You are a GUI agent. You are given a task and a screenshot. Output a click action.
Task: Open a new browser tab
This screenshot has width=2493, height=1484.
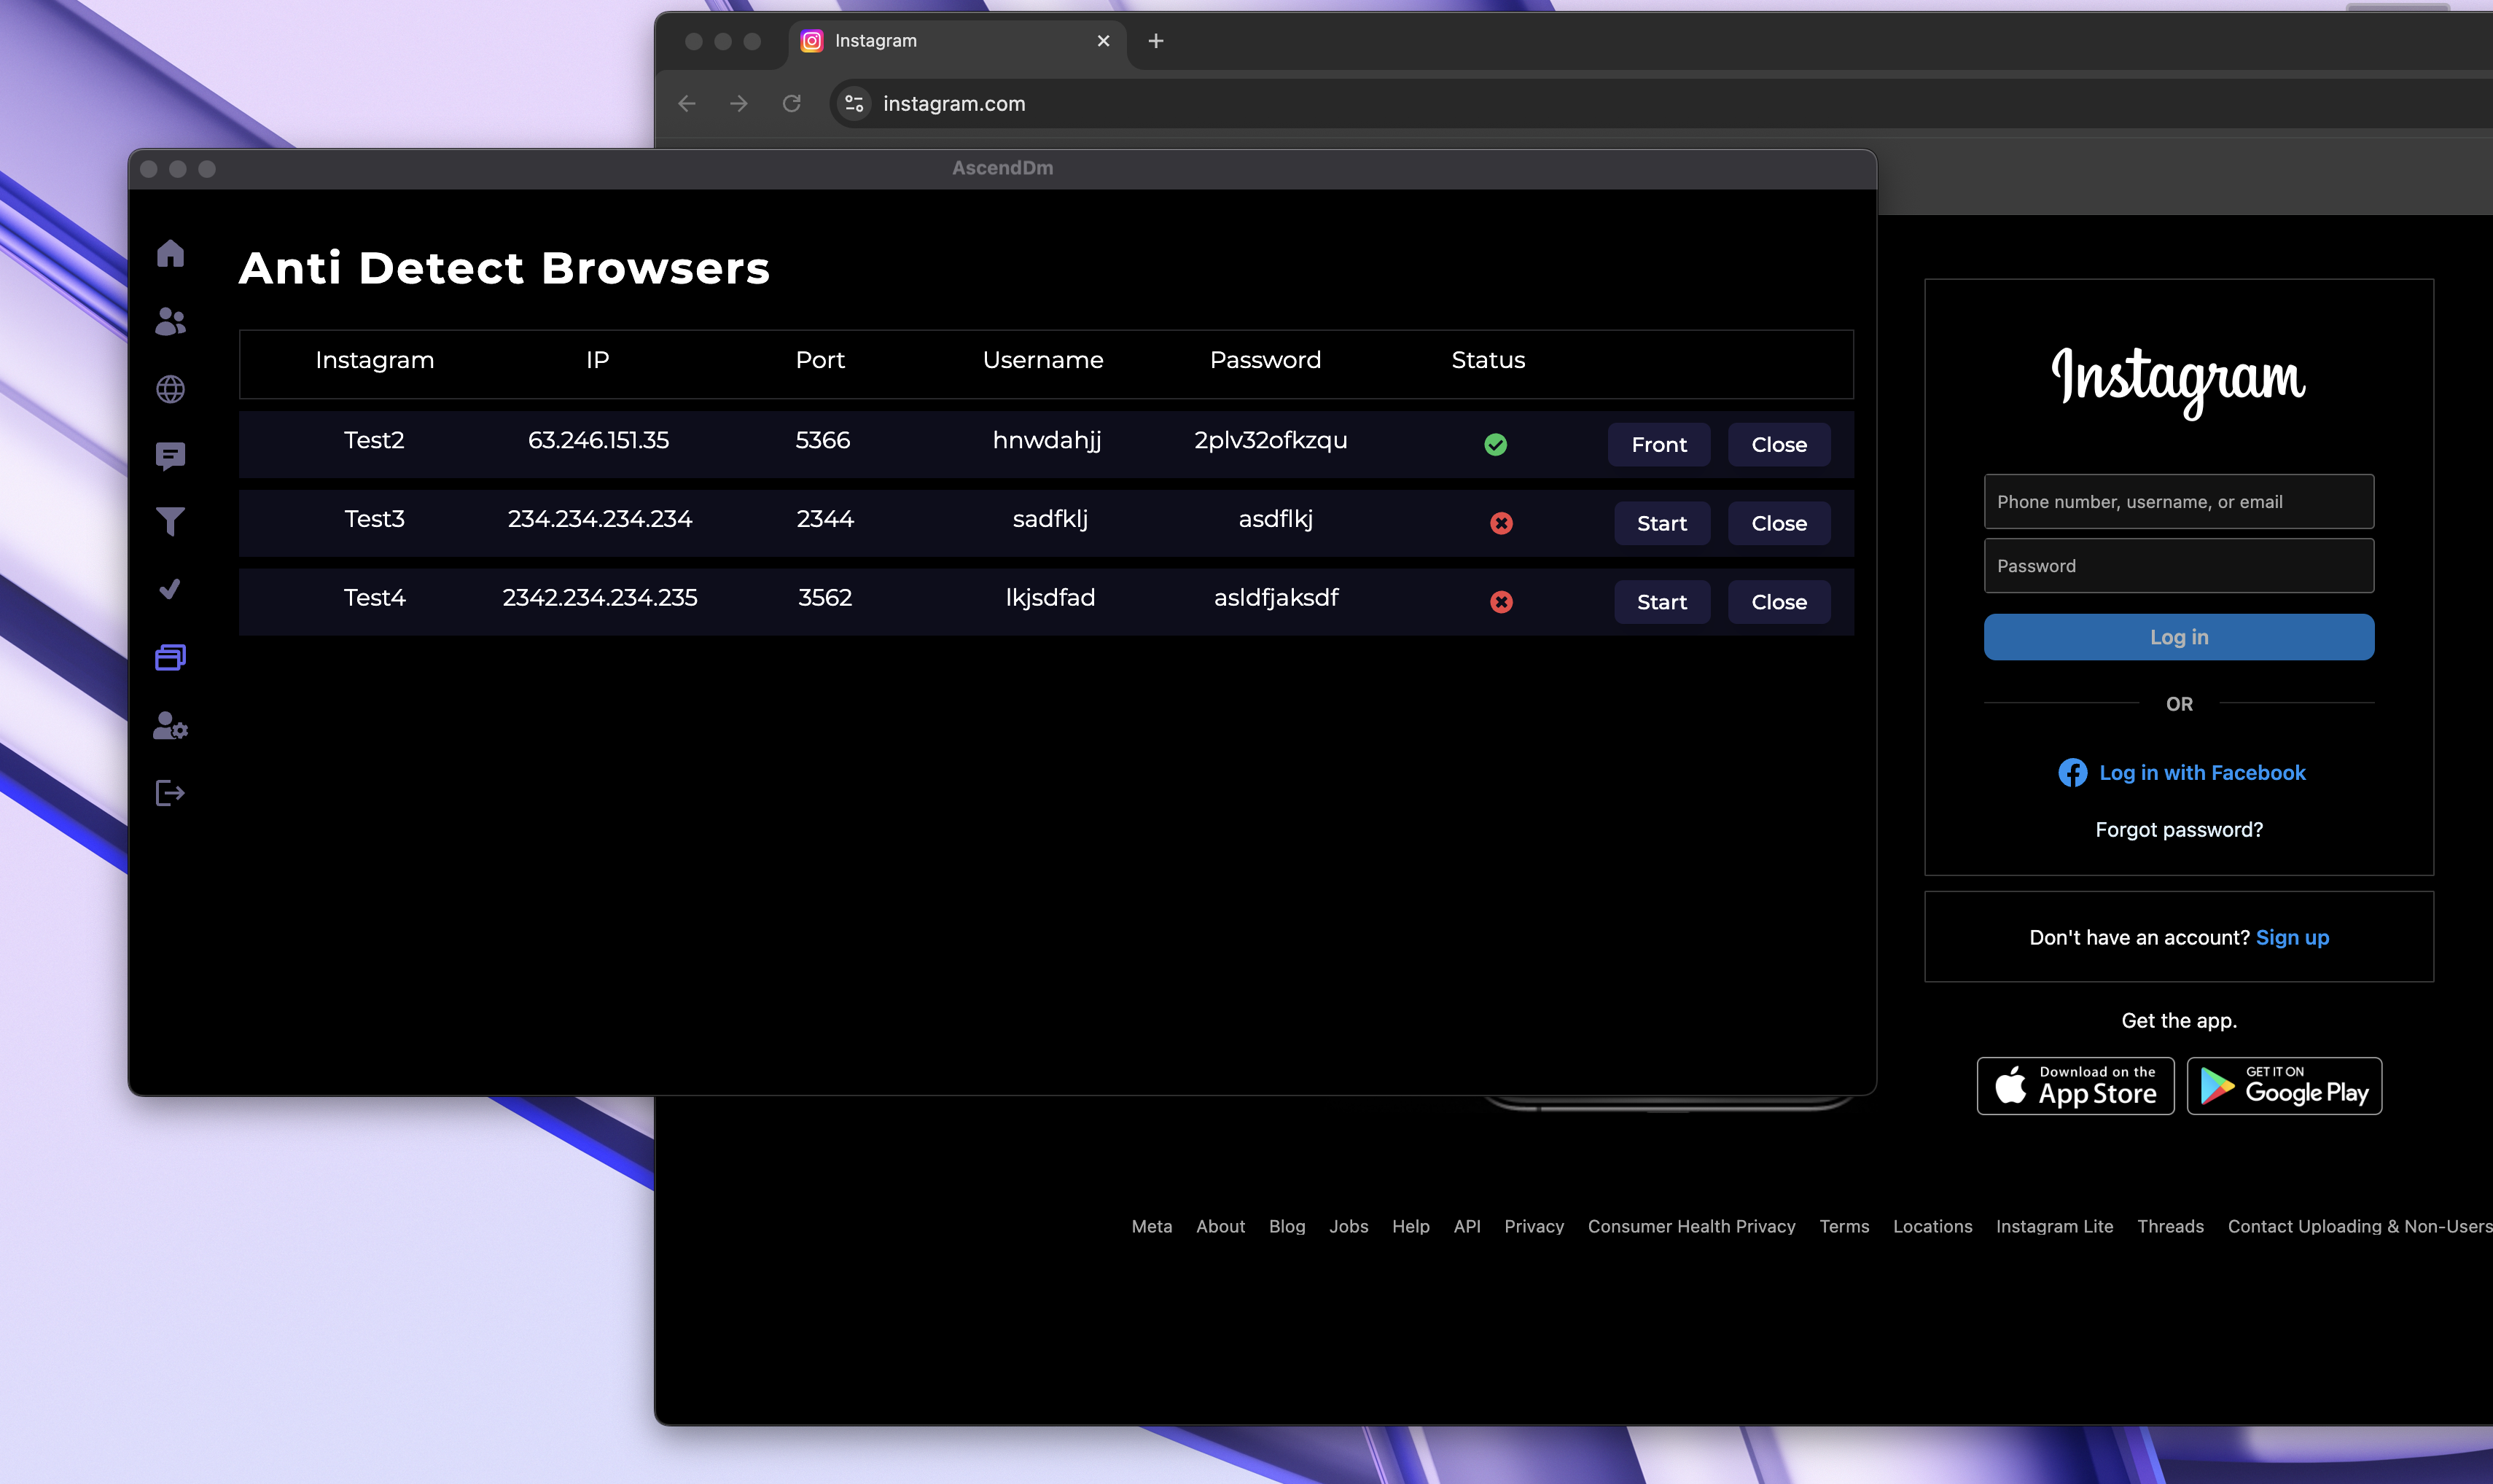(1155, 41)
